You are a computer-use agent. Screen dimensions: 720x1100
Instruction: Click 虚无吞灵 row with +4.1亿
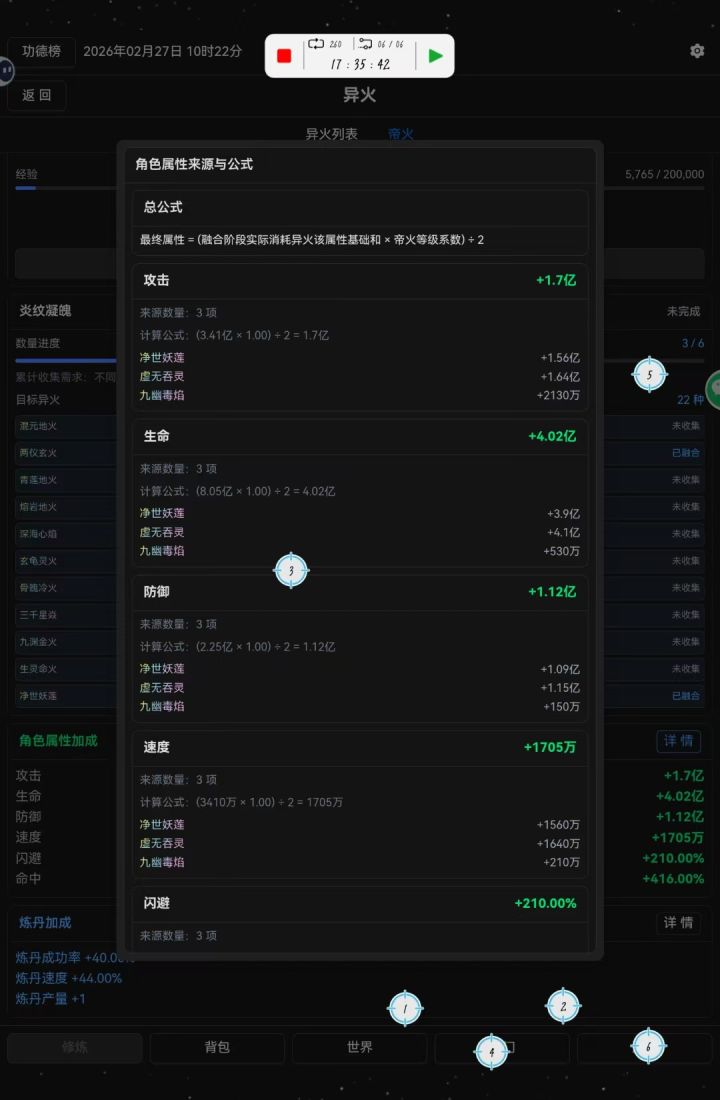pos(359,532)
